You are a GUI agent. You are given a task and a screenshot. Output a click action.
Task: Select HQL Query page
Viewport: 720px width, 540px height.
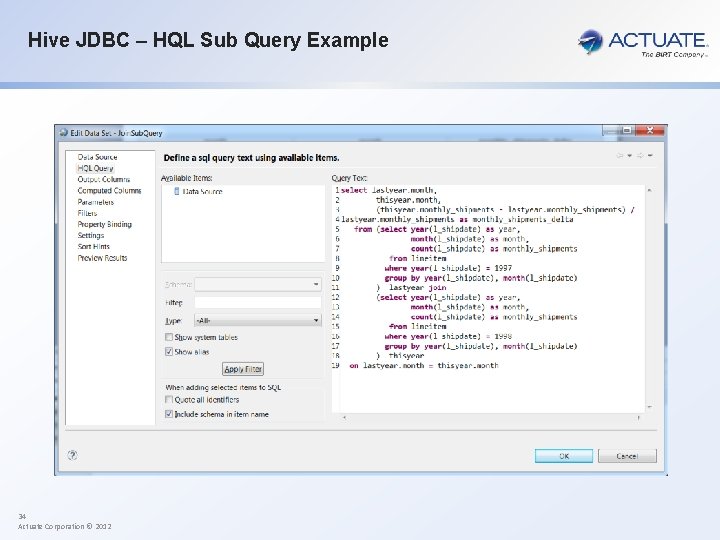pyautogui.click(x=96, y=168)
